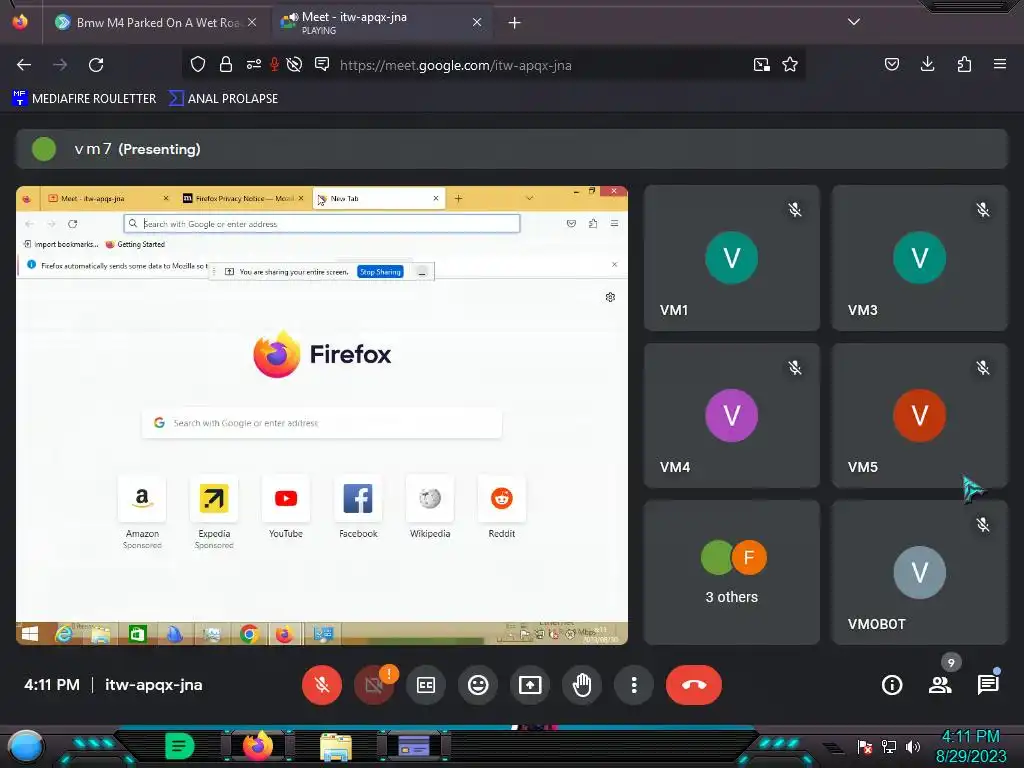Screen dimensions: 1024x768
Task: Open picture-in-picture icon in address bar
Action: click(x=761, y=65)
